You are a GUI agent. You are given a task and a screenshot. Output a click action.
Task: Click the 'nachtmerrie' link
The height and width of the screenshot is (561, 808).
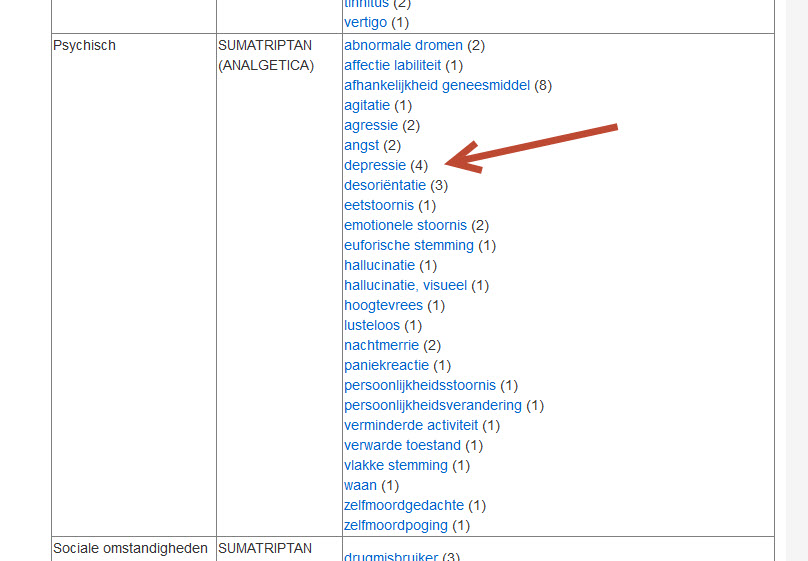pos(381,345)
